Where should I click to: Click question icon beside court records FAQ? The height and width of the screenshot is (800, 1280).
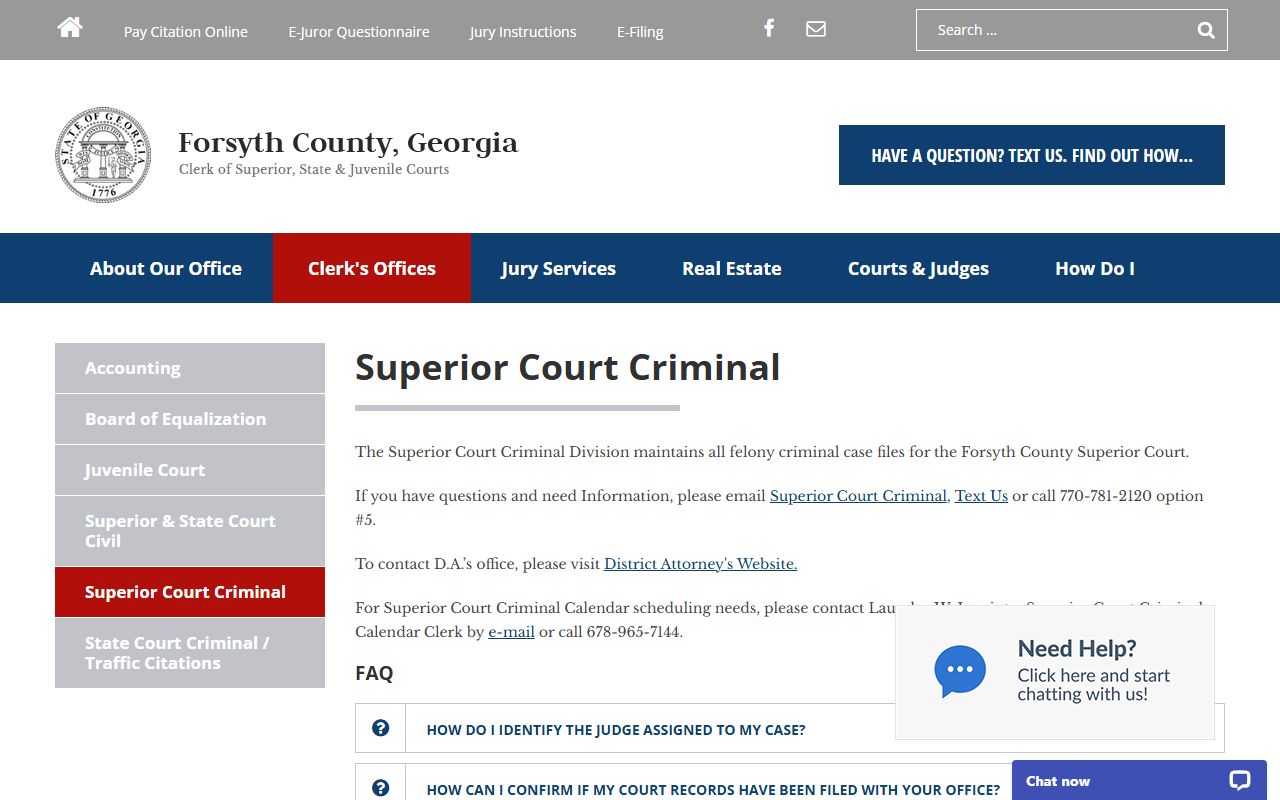380,788
